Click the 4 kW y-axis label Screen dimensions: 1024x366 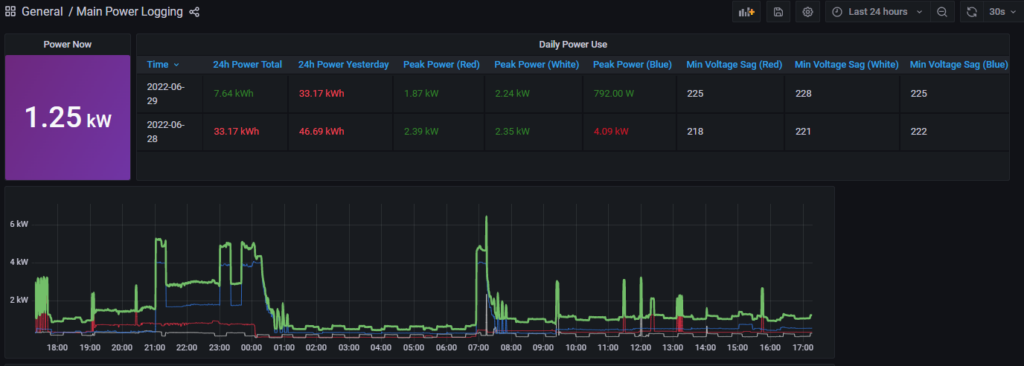point(18,261)
